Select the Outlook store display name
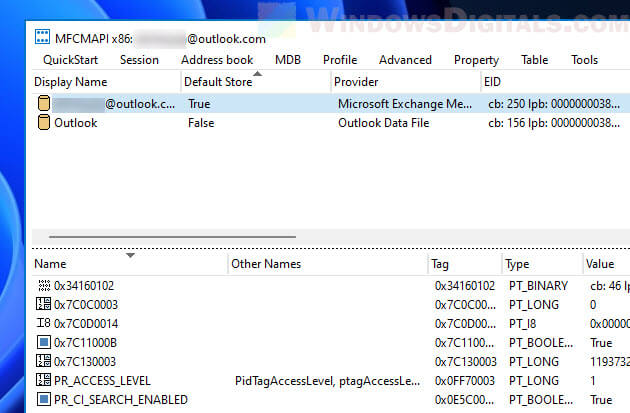This screenshot has height=413, width=630. tap(76, 123)
